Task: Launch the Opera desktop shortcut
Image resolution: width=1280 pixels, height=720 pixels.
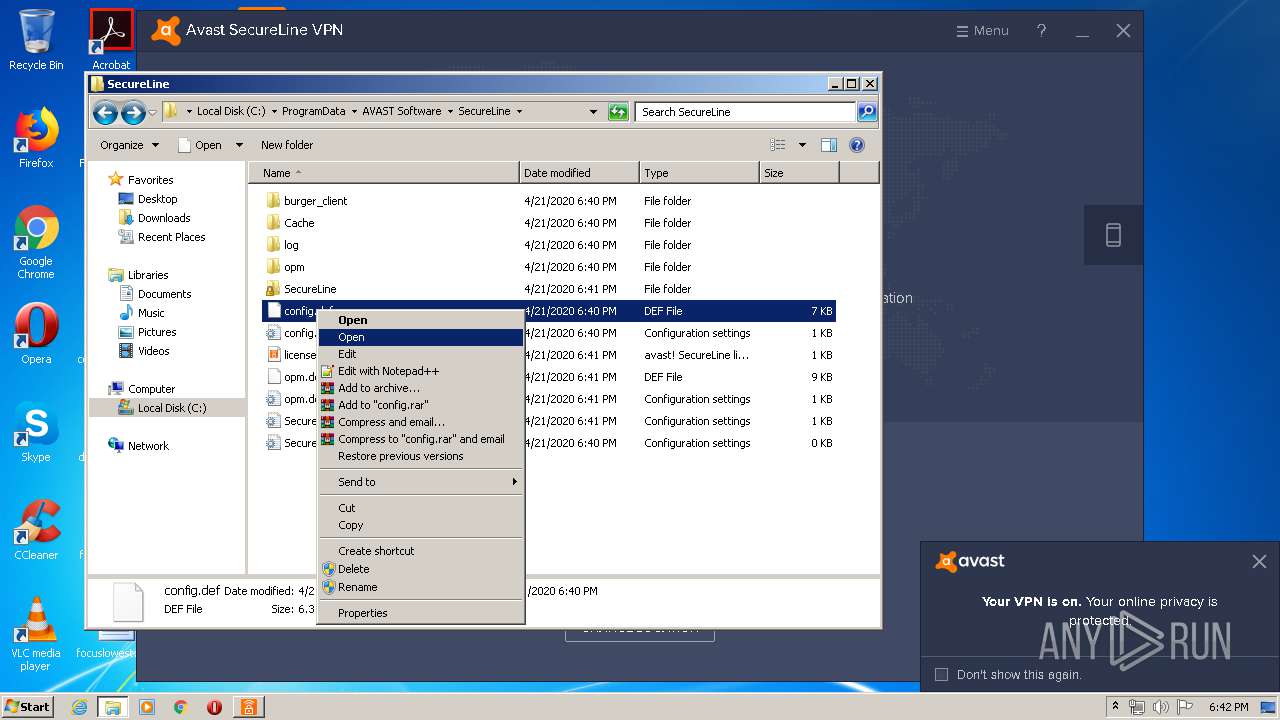Action: (x=36, y=333)
